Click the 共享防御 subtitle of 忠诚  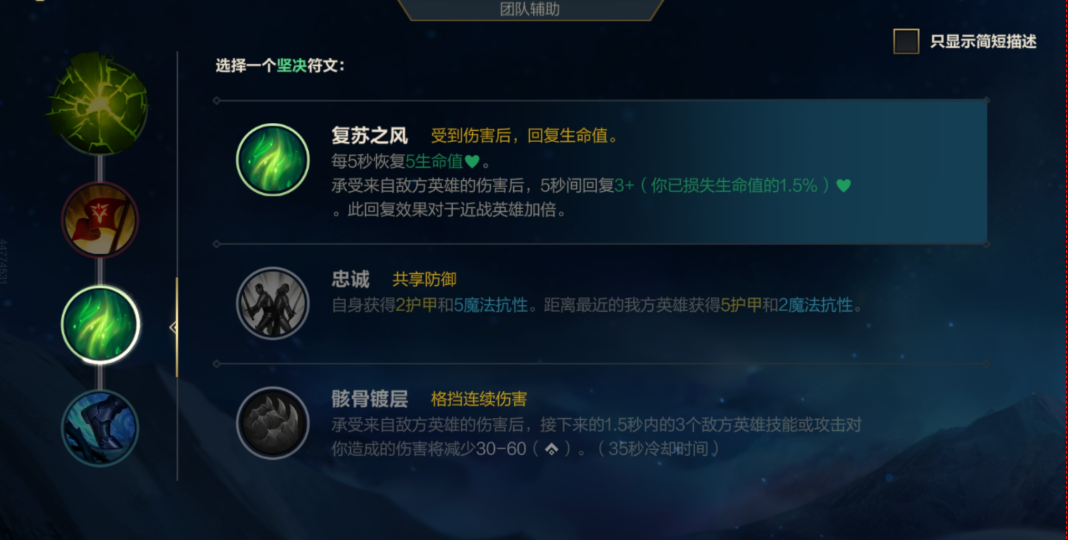point(424,279)
